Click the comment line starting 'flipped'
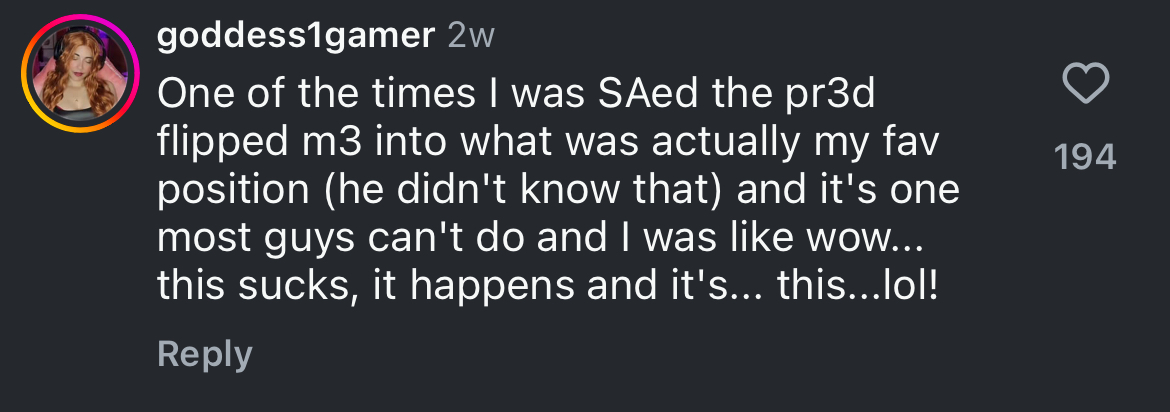This screenshot has height=412, width=1170. pos(548,144)
